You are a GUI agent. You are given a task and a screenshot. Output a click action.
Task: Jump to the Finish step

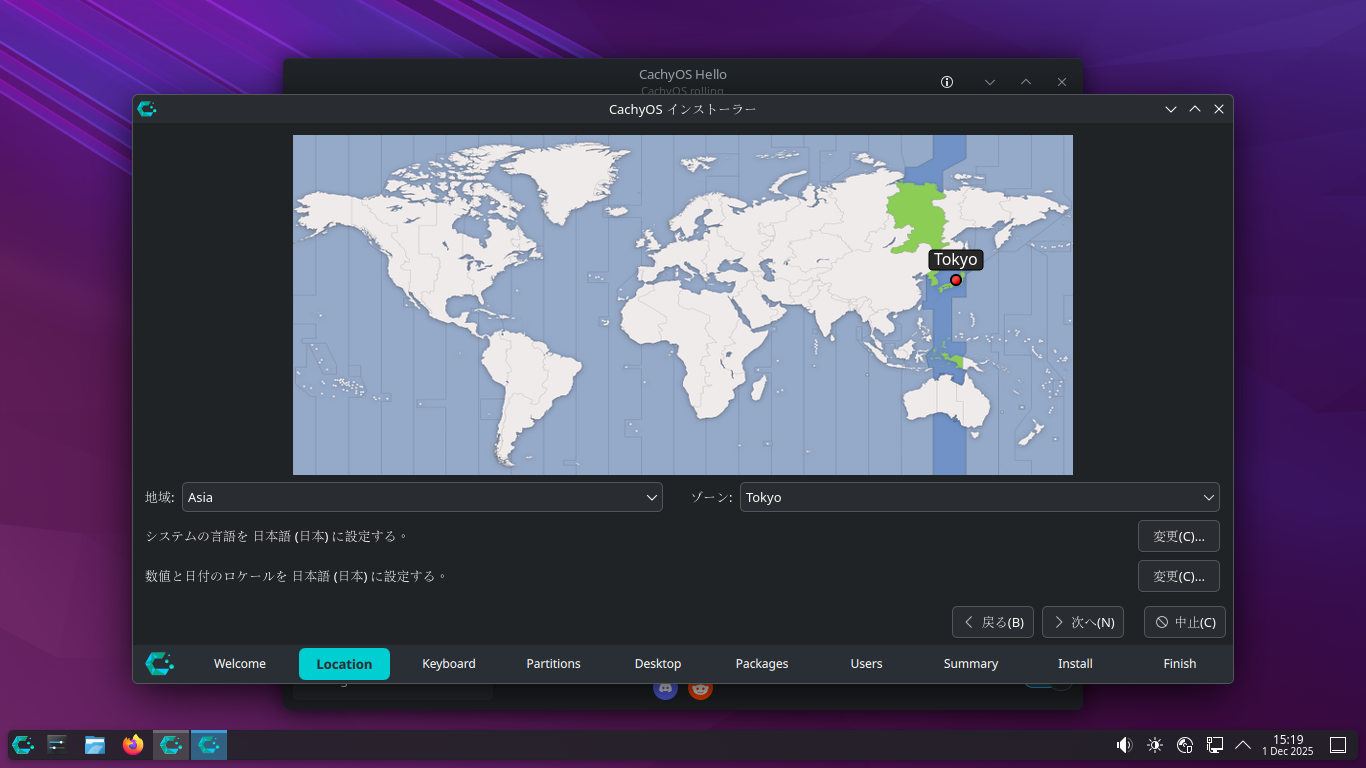1180,664
